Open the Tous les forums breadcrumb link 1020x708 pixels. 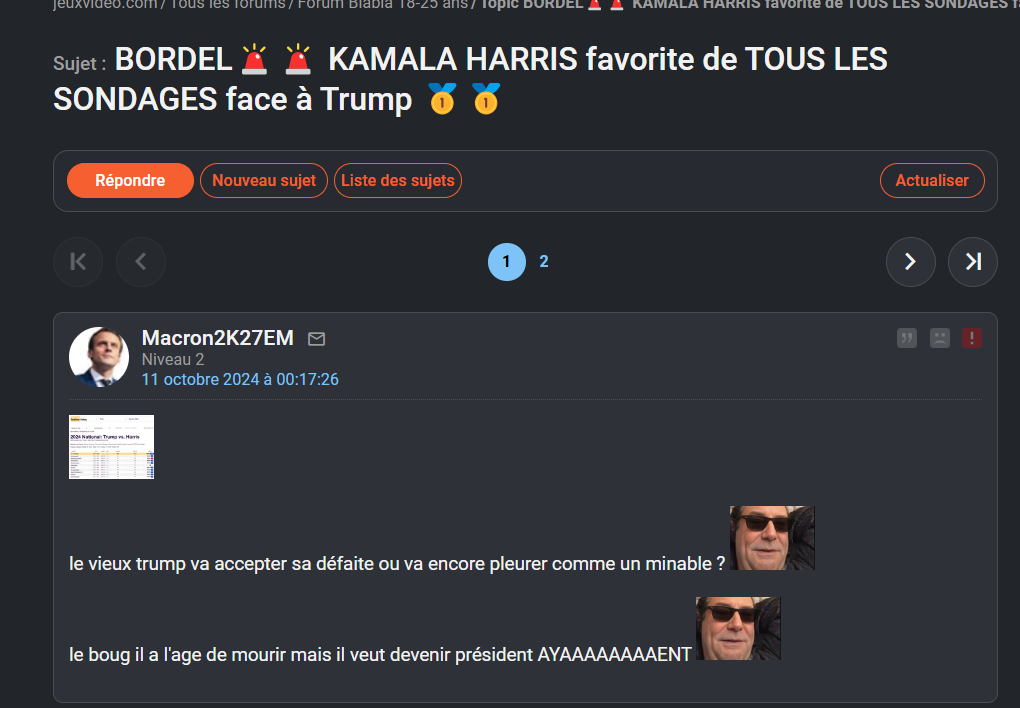pos(228,5)
